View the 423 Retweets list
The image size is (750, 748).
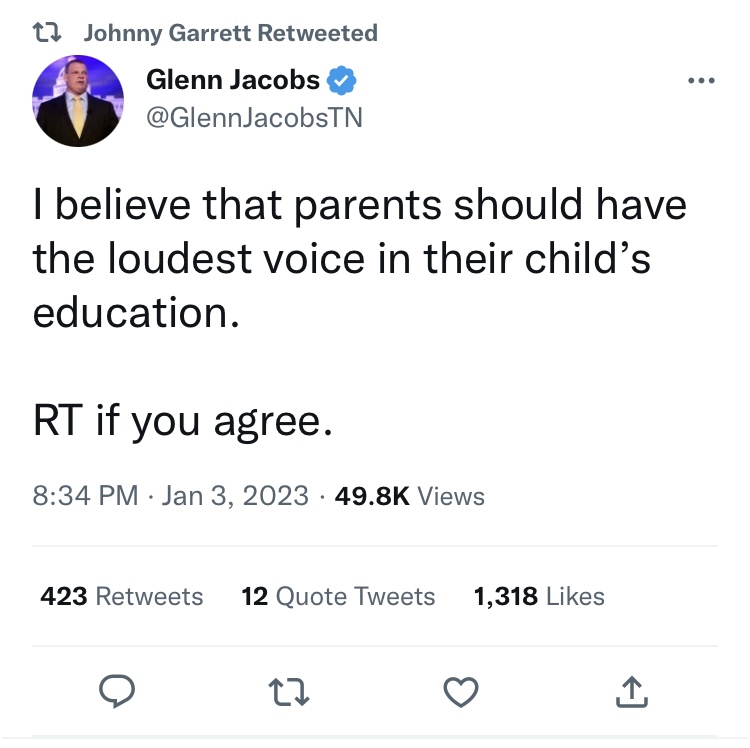click(x=121, y=597)
